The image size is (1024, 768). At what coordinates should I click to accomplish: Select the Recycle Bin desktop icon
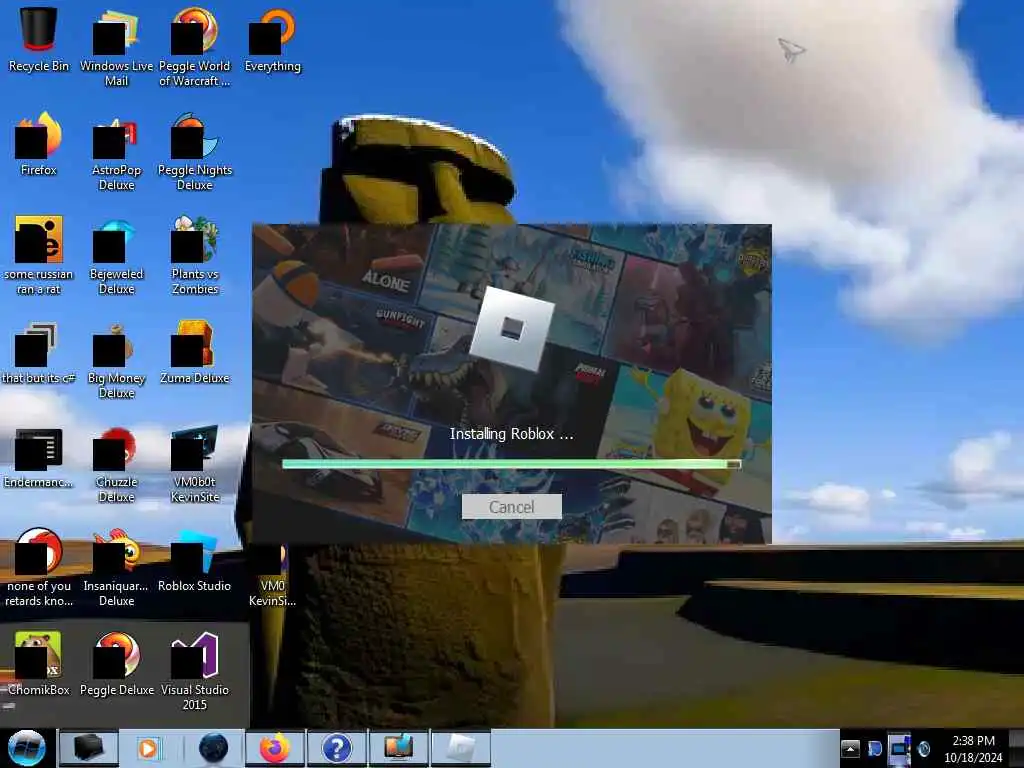(39, 39)
